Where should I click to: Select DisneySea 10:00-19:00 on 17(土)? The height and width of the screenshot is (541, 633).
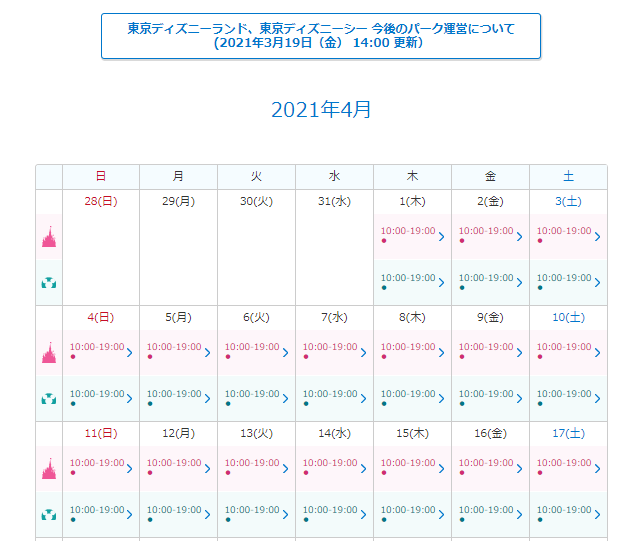pos(564,510)
